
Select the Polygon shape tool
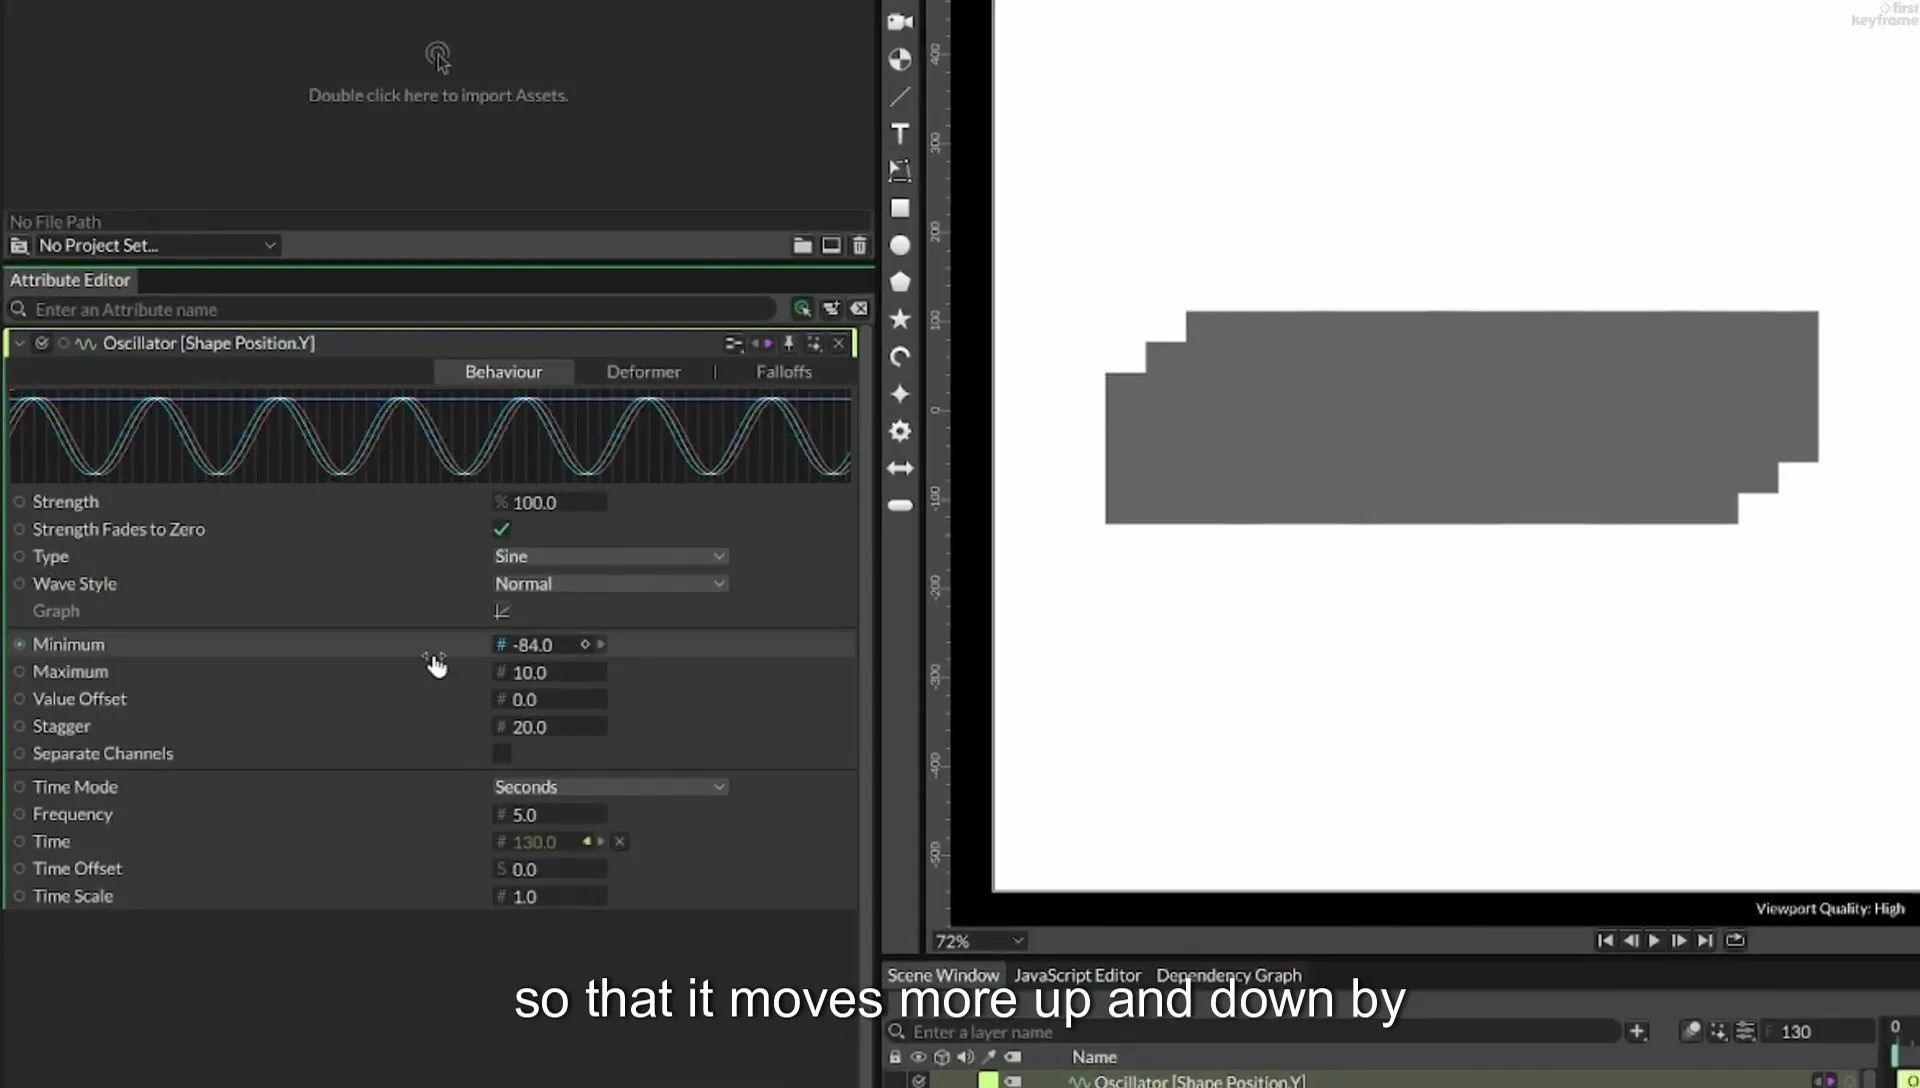(x=900, y=282)
